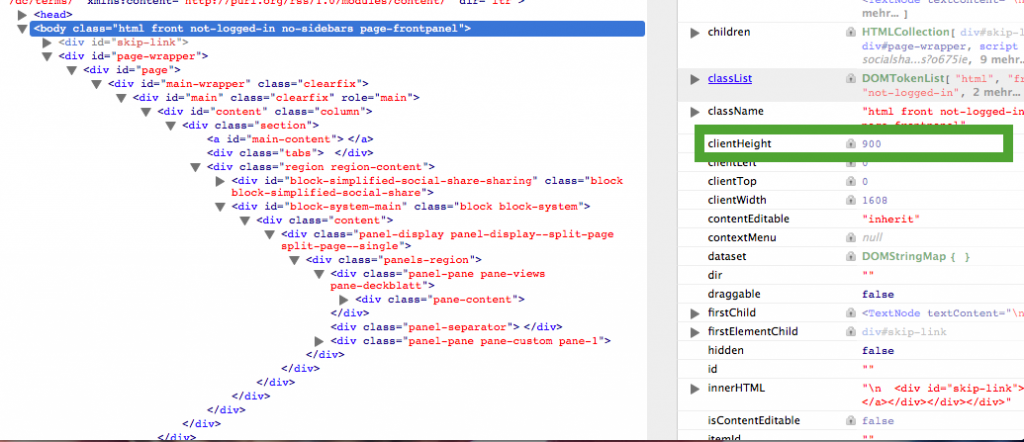The image size is (1024, 442).
Task: Click the lock icon in the children row
Action: (x=850, y=33)
